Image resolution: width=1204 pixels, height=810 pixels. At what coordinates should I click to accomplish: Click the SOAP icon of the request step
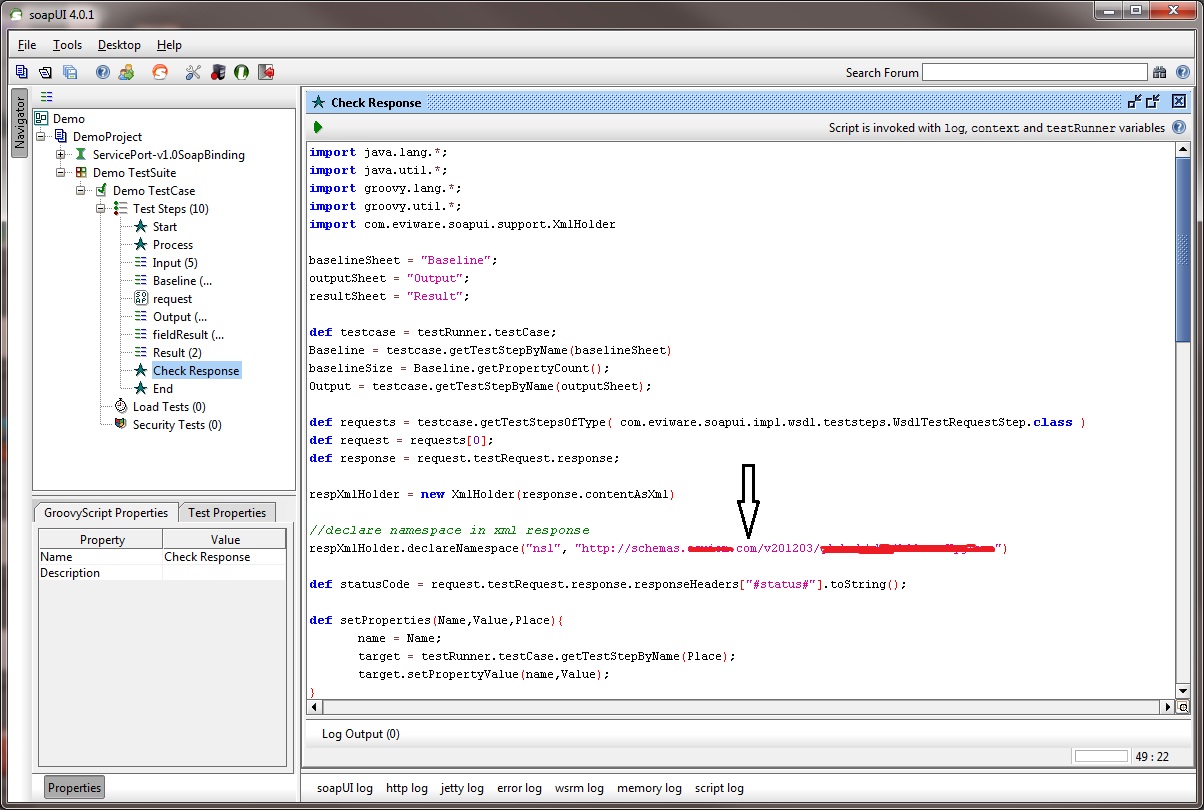[141, 299]
